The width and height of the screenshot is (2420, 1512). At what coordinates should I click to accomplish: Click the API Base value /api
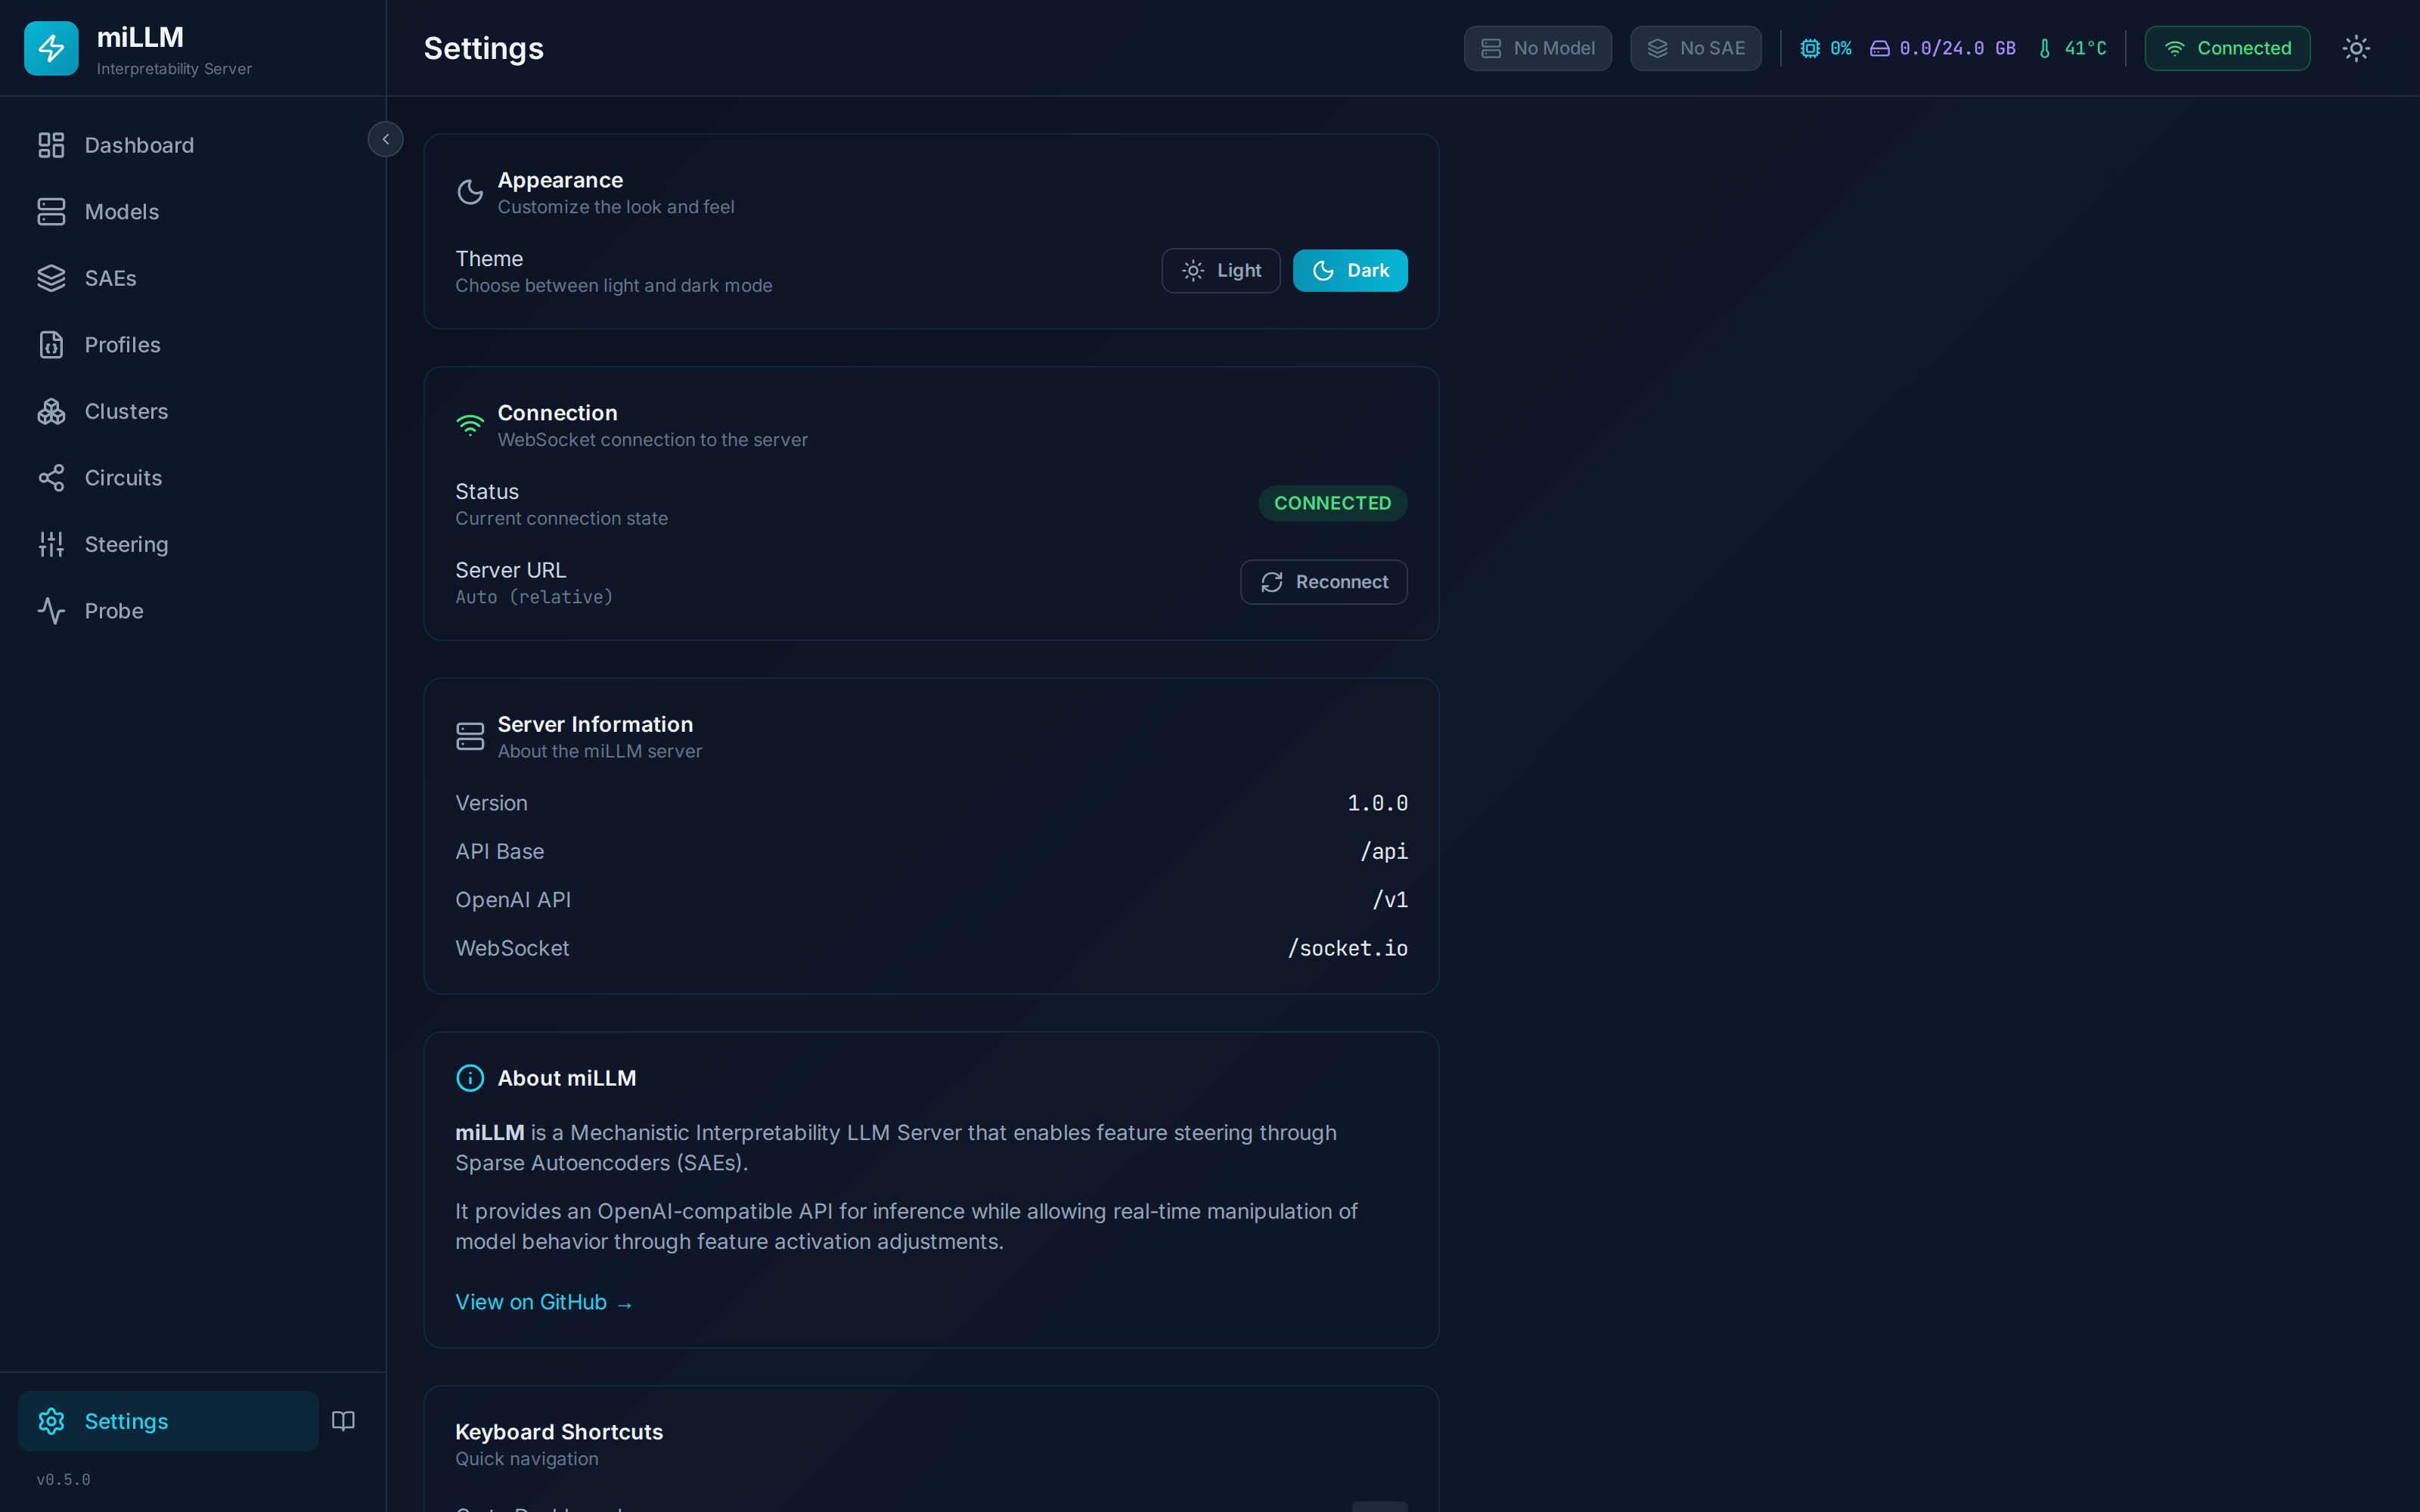tap(1384, 852)
